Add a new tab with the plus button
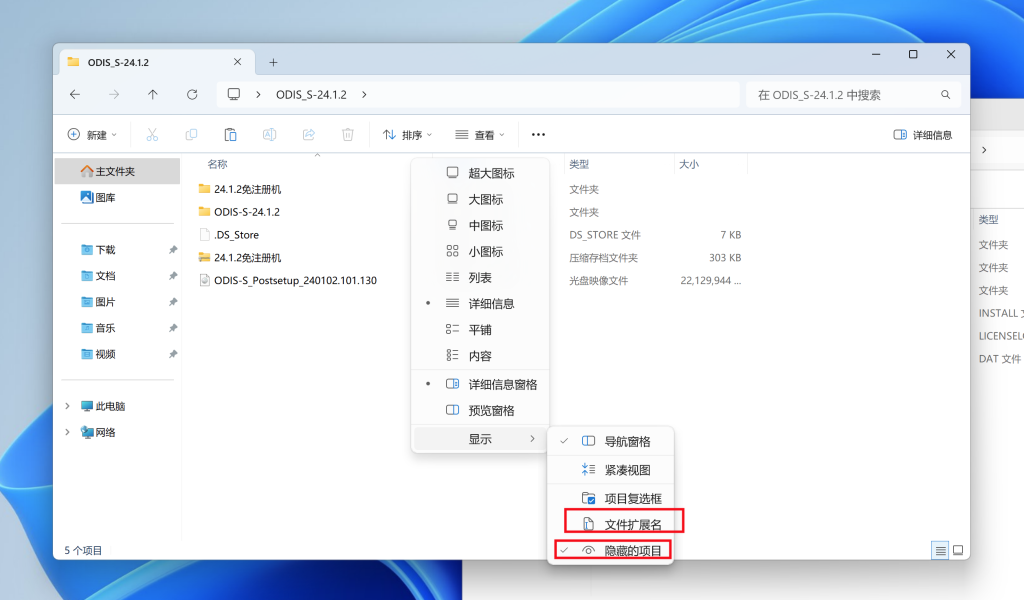Screen dimensions: 1024x600 (x=273, y=63)
